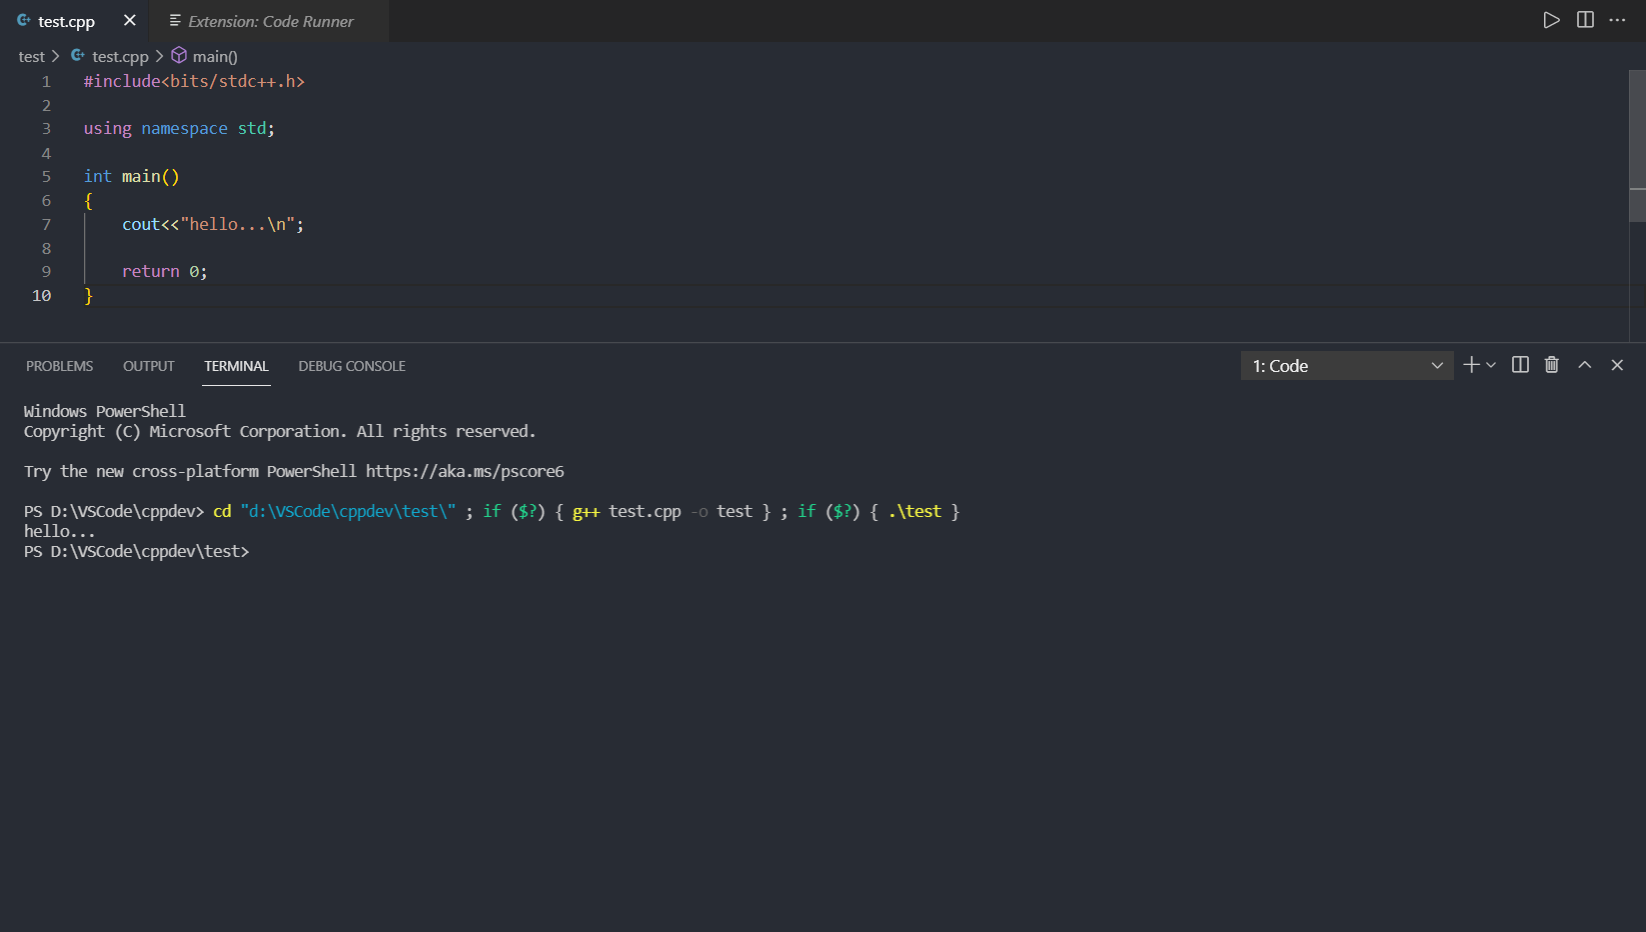Open the new terminal profile chevron dropdown
This screenshot has height=932, width=1646.
click(x=1490, y=365)
